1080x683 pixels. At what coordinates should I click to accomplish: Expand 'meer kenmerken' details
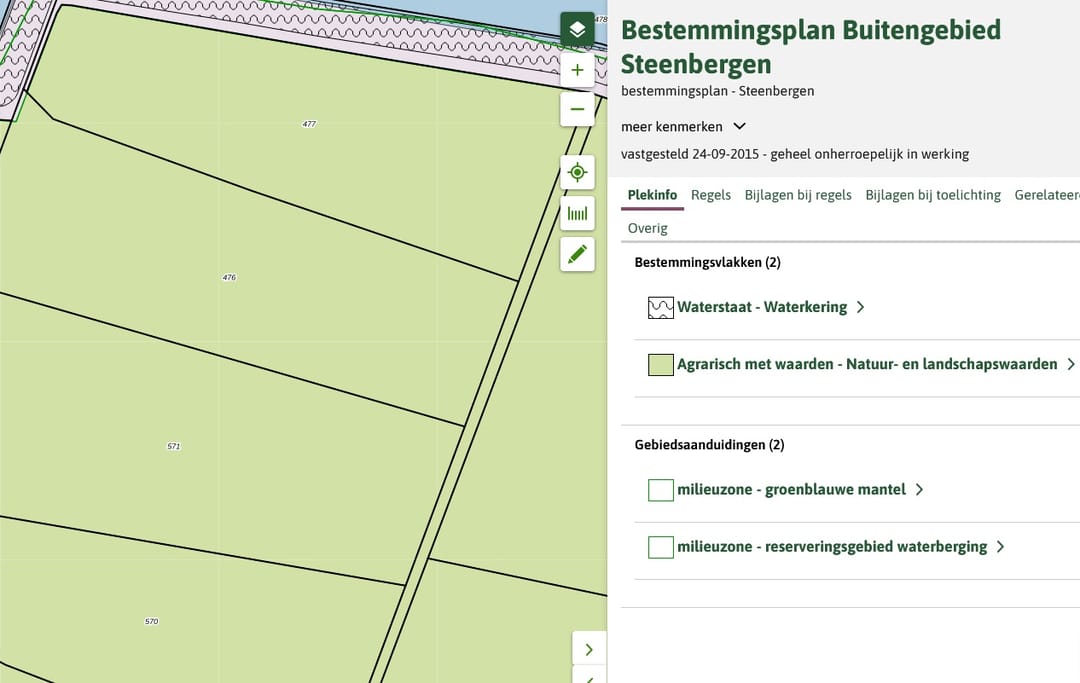tap(684, 127)
